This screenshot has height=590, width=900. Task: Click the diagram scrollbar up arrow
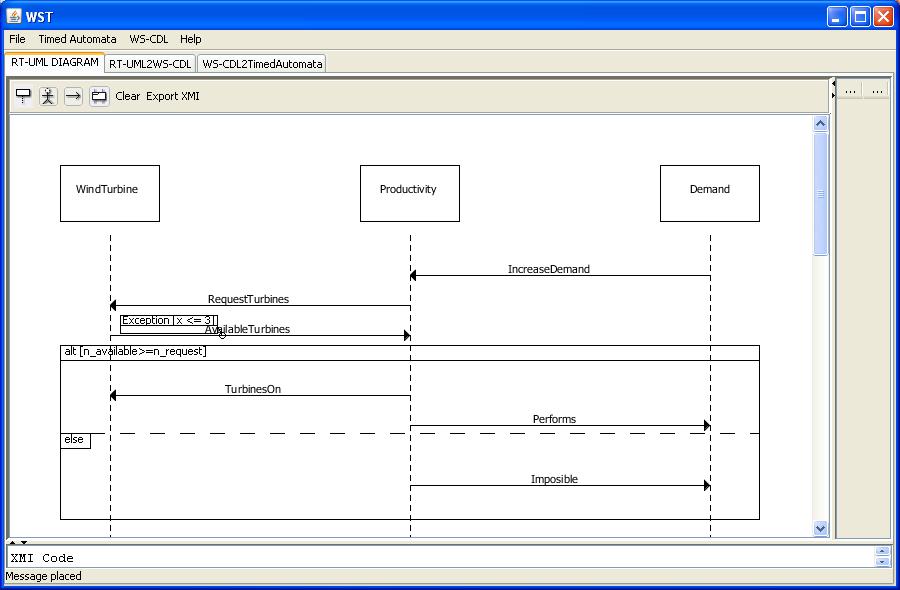pyautogui.click(x=821, y=123)
